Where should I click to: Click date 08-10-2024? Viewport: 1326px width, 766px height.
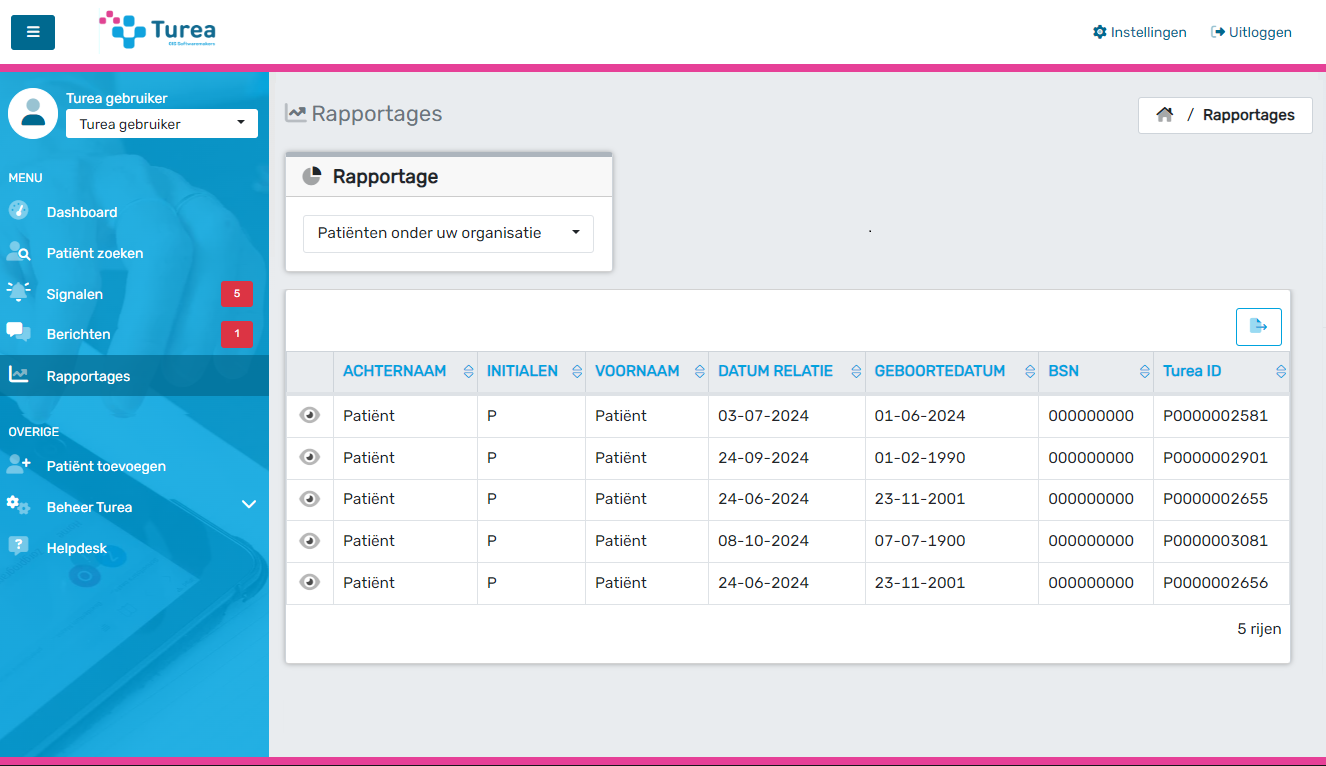click(x=763, y=541)
